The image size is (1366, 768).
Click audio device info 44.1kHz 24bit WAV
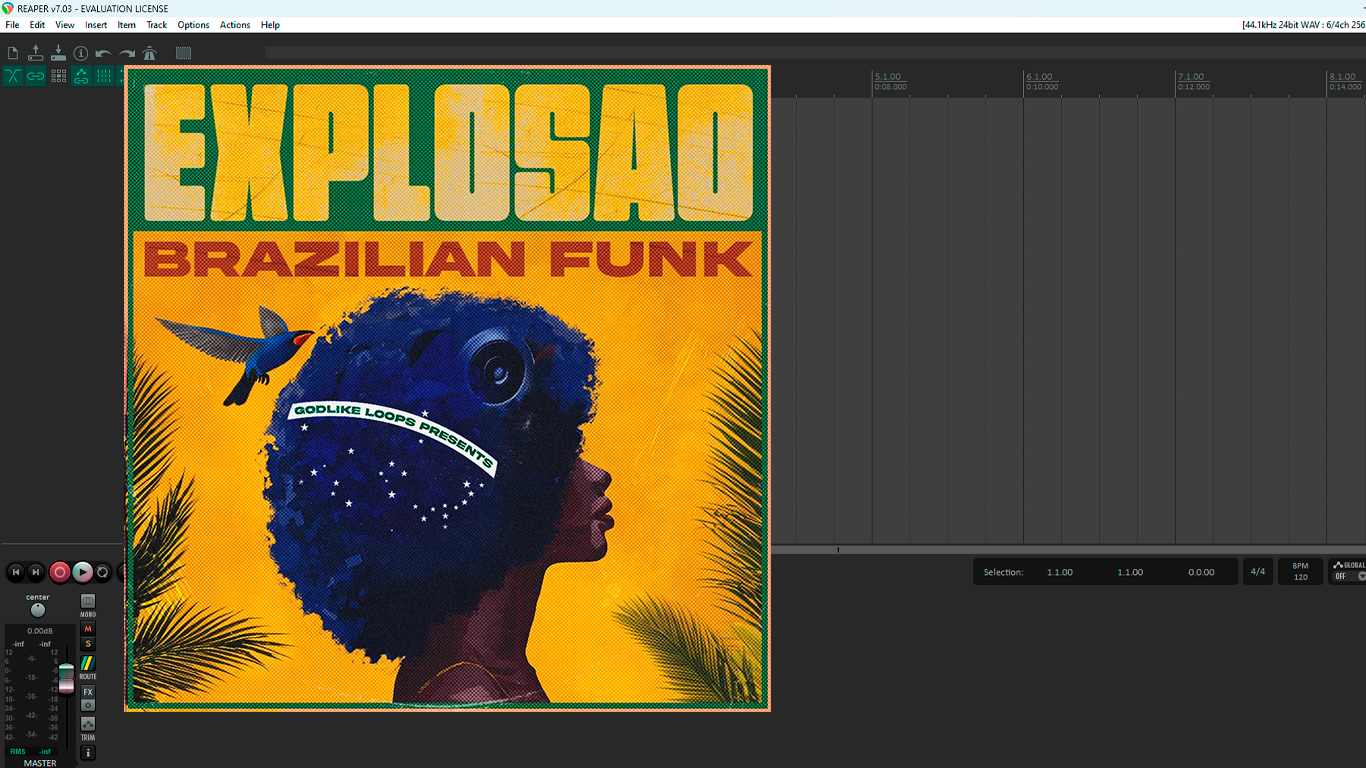[x=1303, y=25]
